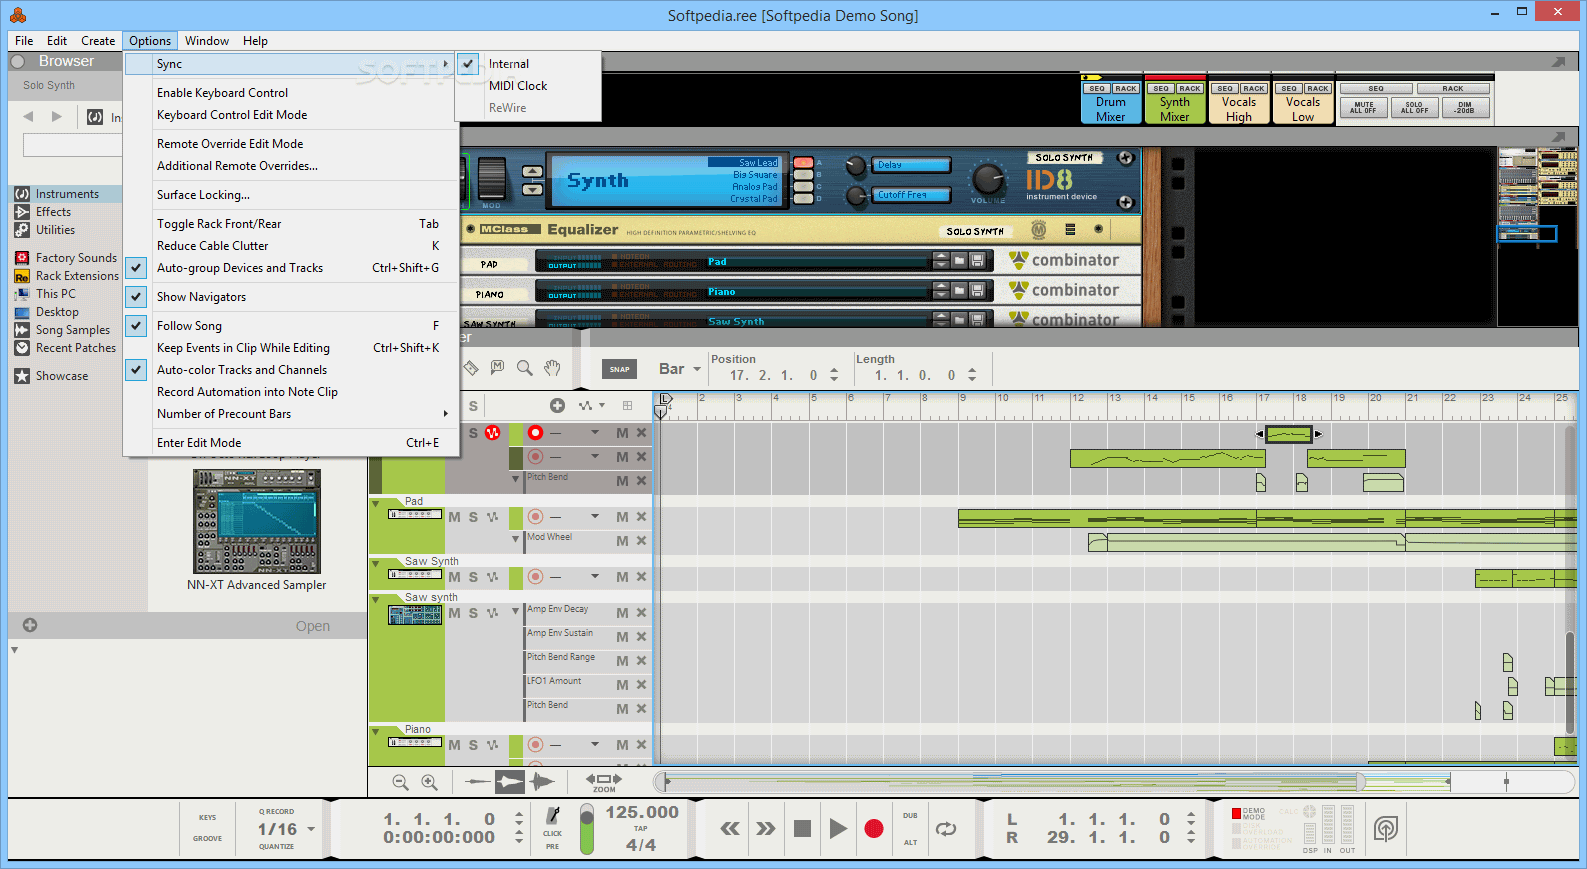The height and width of the screenshot is (869, 1587).
Task: Open the audio output settings icon in transport
Action: (1385, 828)
